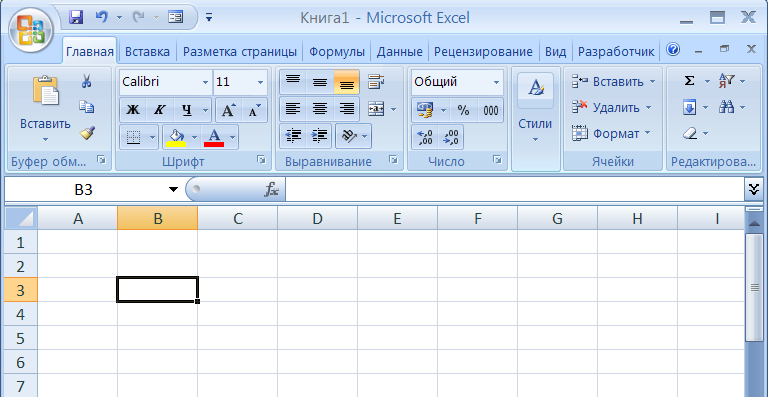Open Число dialog launcher
Screen dimensions: 768x397
click(x=497, y=159)
